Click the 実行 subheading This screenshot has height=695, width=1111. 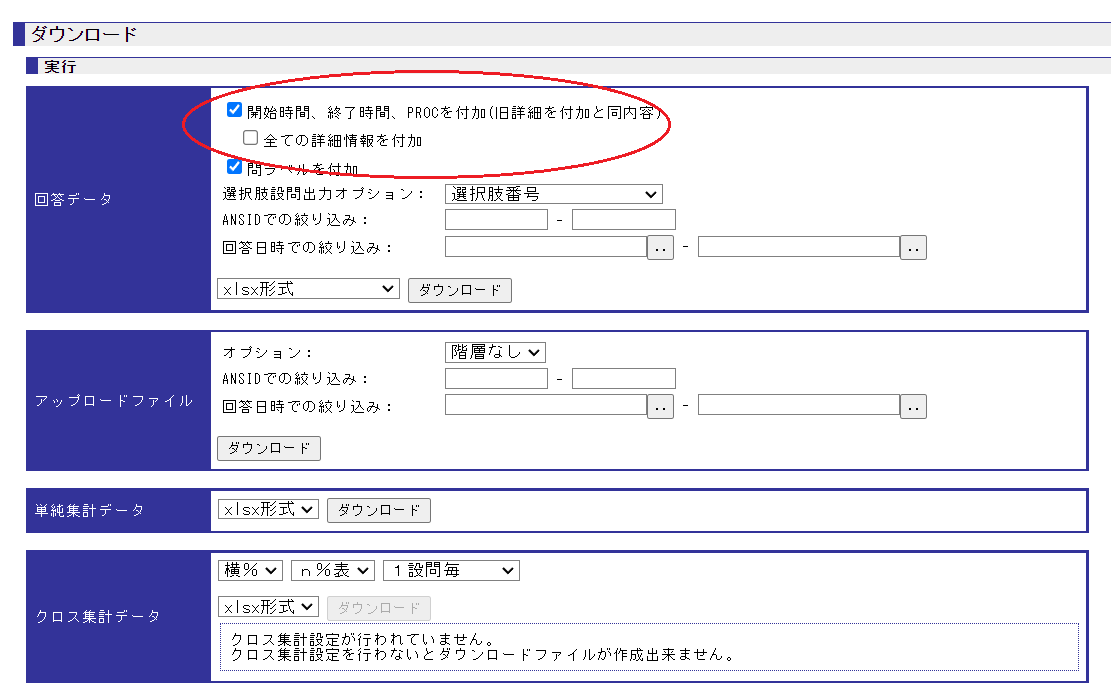(60, 67)
